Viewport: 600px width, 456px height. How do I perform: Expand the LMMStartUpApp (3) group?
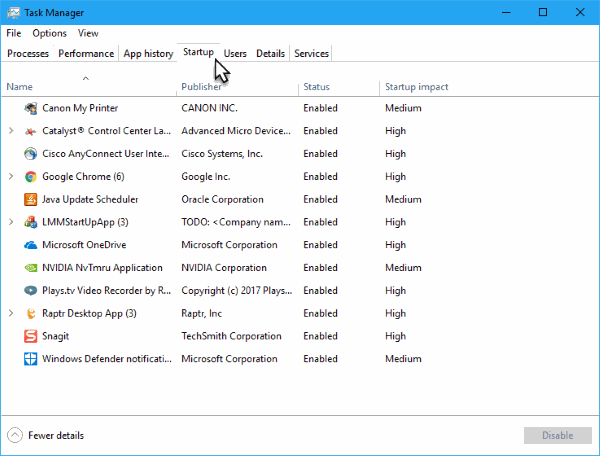tap(11, 222)
